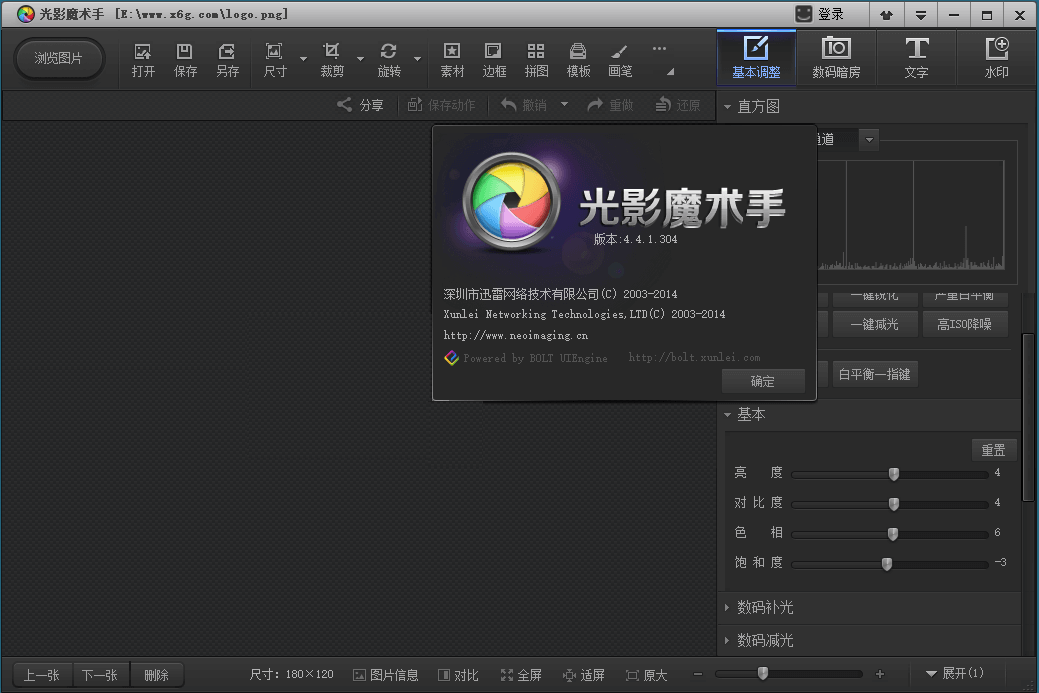Select the 尺寸 resize tool

(275, 60)
